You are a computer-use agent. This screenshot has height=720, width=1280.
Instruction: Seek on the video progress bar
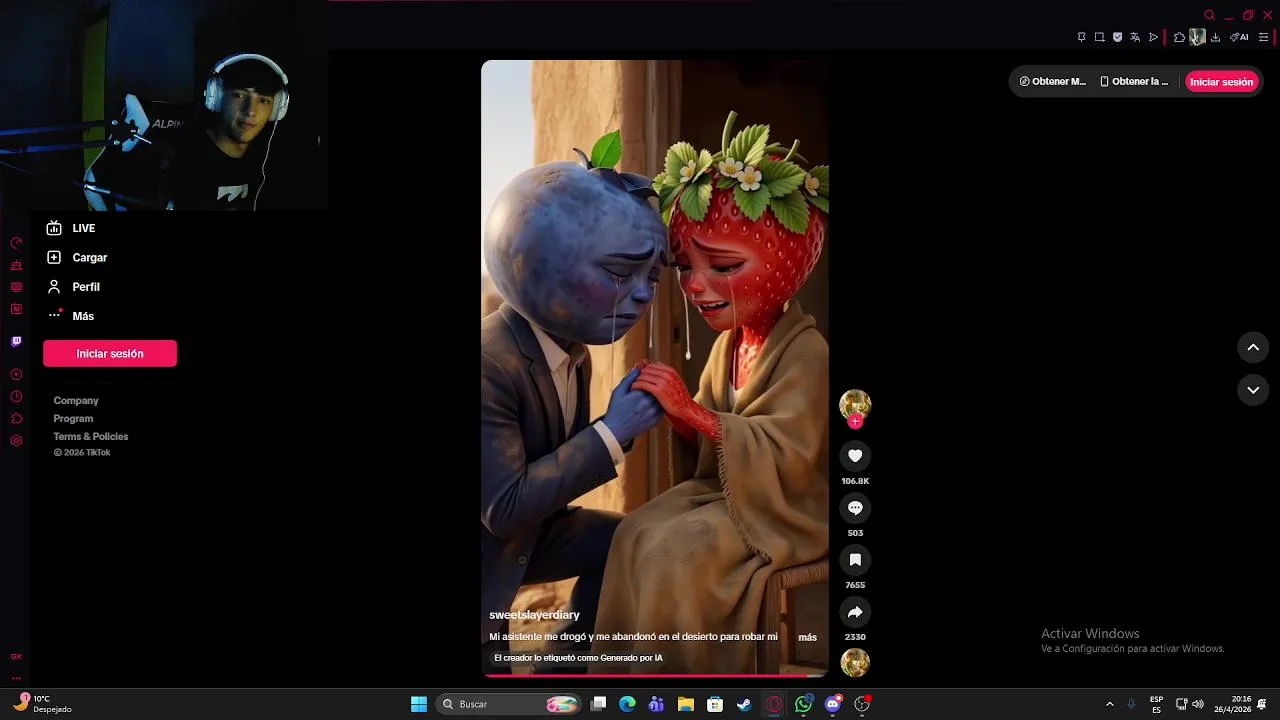(x=655, y=675)
